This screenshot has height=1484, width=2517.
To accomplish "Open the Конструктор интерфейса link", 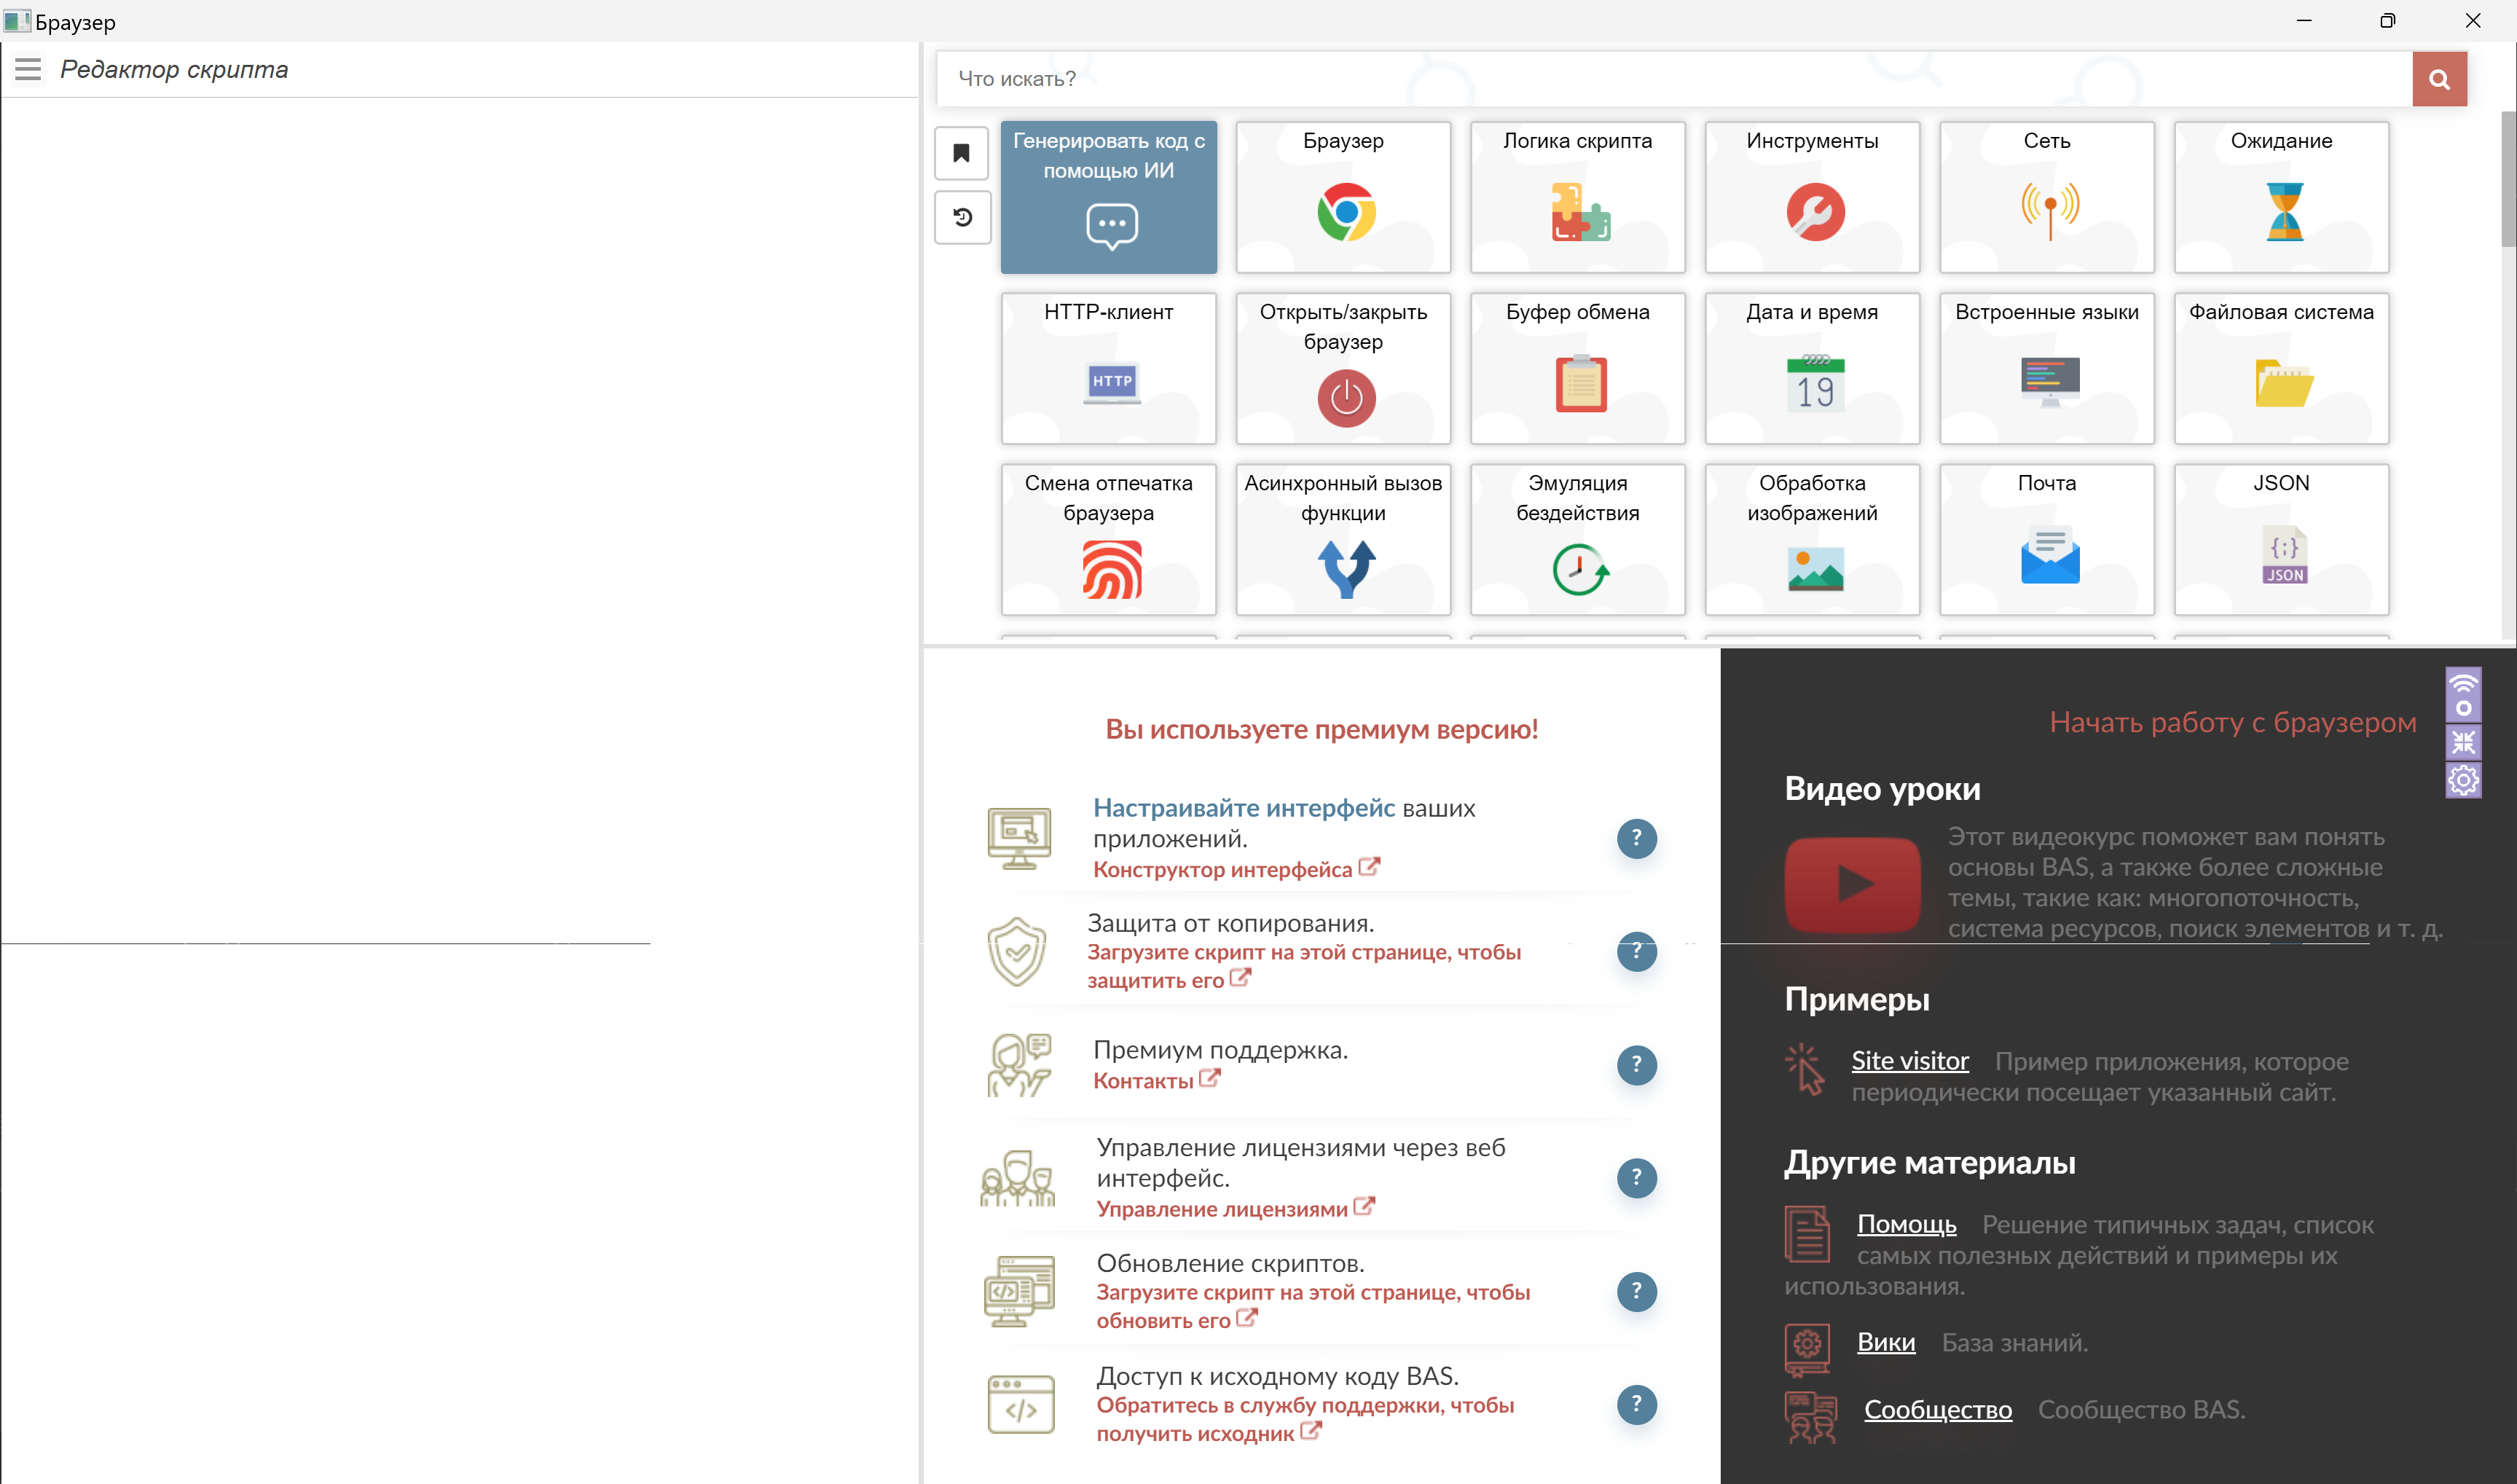I will click(1222, 869).
